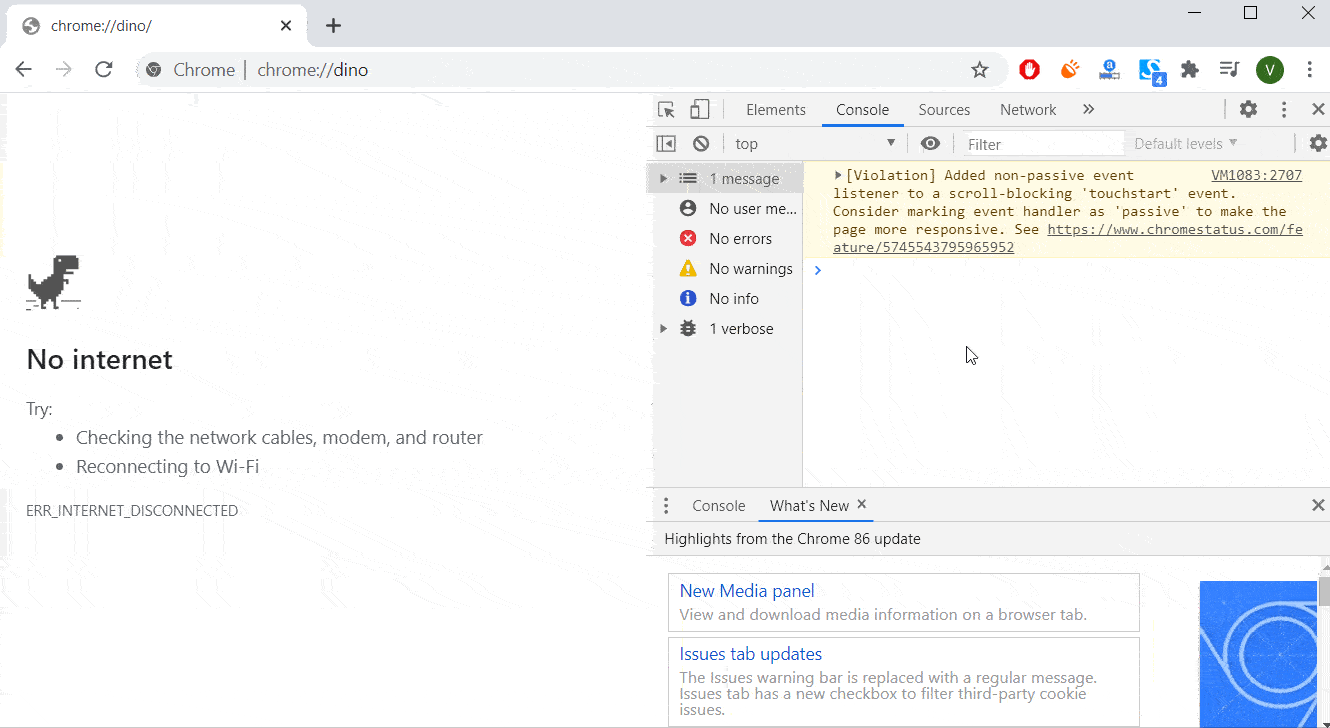This screenshot has width=1330, height=728.
Task: Click the ERR_INTERNET_DISCONNECTED error code
Action: (x=132, y=511)
